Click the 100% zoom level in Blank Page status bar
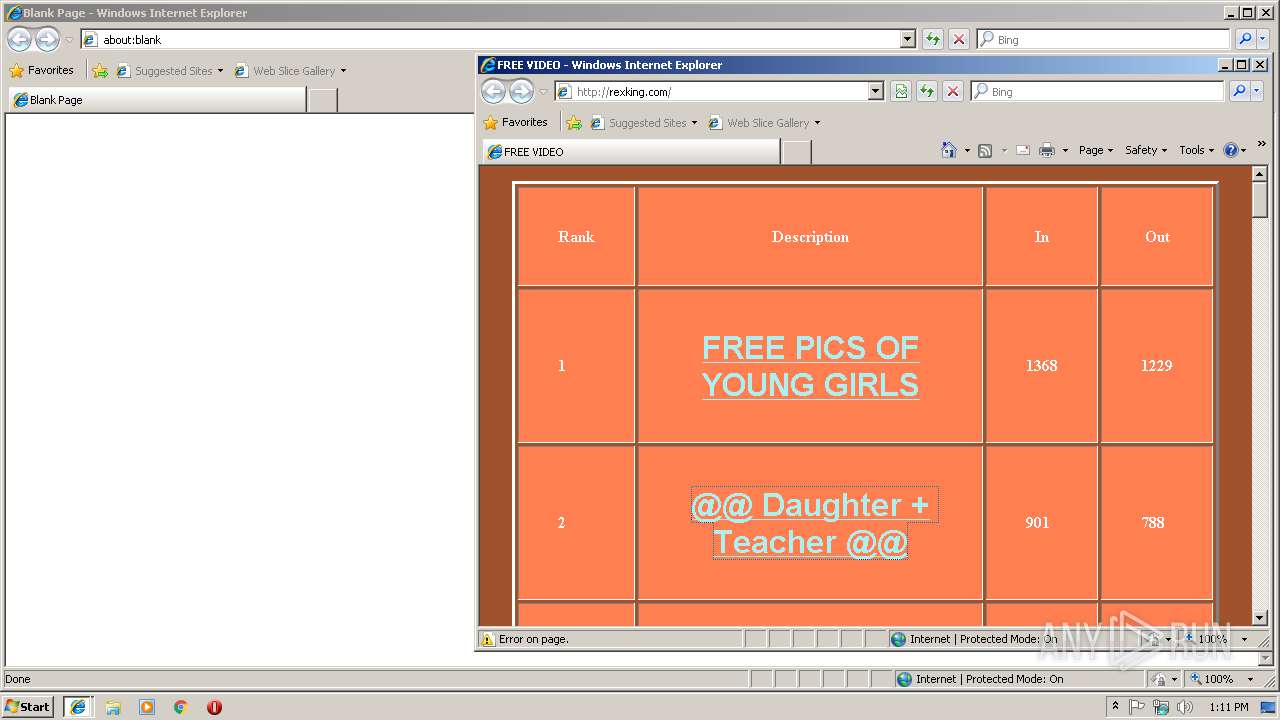Image resolution: width=1280 pixels, height=720 pixels. 1218,679
